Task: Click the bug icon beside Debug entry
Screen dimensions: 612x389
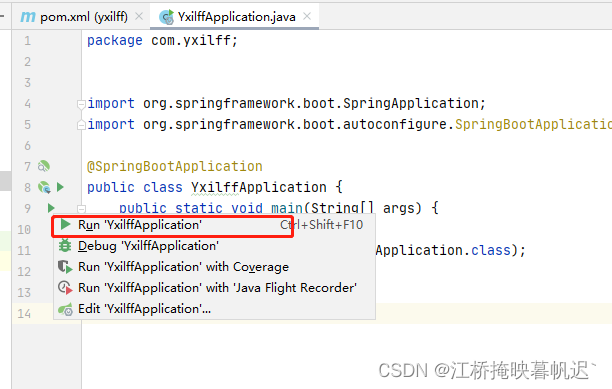Action: 65,246
